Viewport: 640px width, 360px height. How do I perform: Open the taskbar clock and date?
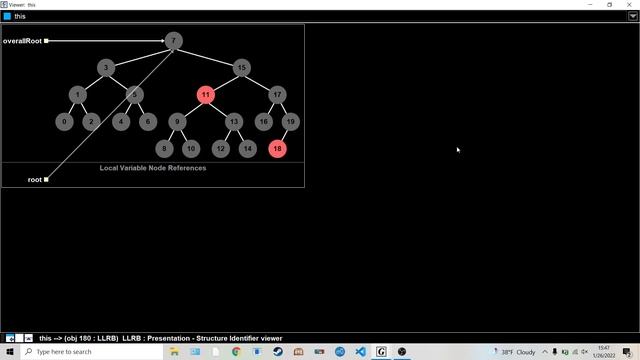pos(604,351)
